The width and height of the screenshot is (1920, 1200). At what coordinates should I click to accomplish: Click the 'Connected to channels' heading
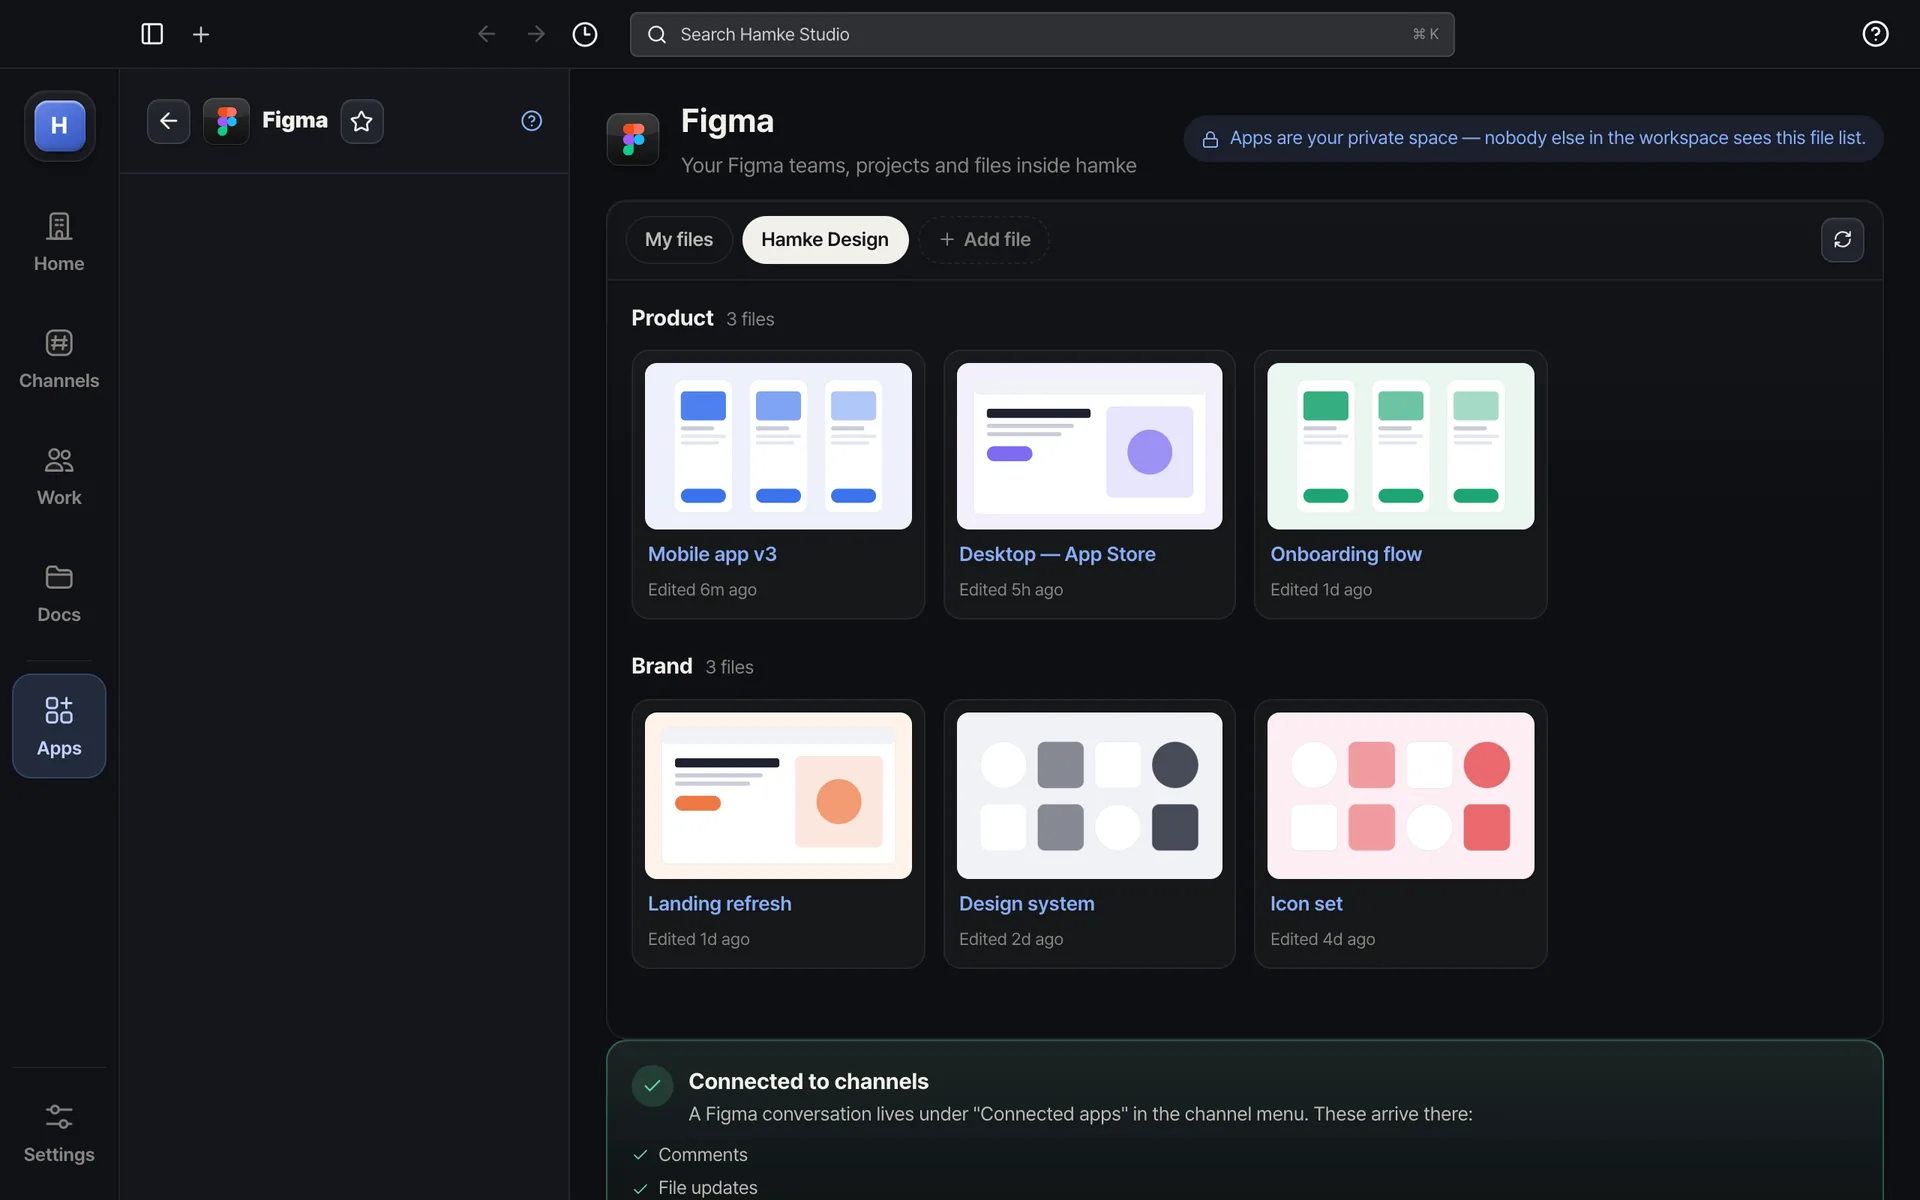pyautogui.click(x=808, y=1081)
